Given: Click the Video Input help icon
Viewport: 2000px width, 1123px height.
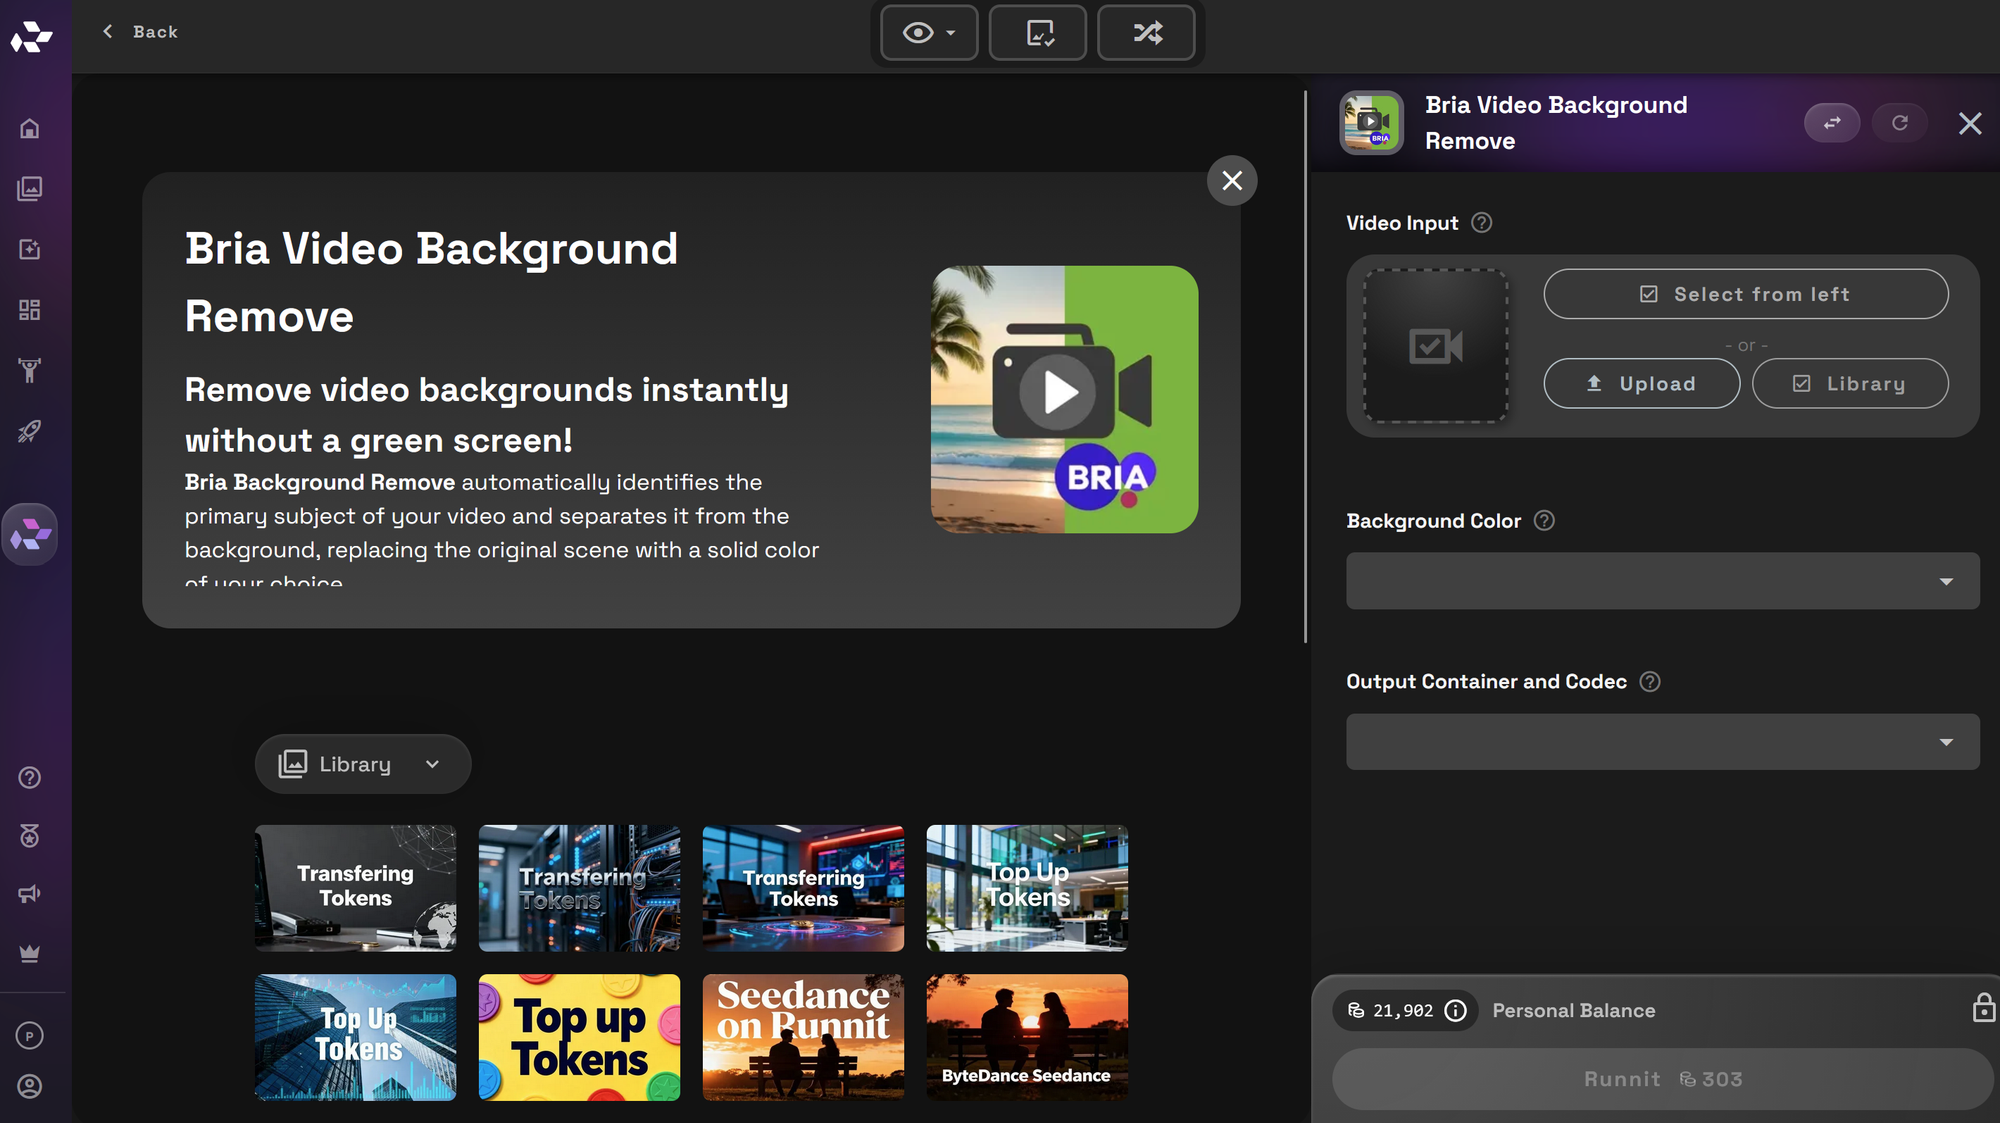Looking at the screenshot, I should pyautogui.click(x=1482, y=223).
